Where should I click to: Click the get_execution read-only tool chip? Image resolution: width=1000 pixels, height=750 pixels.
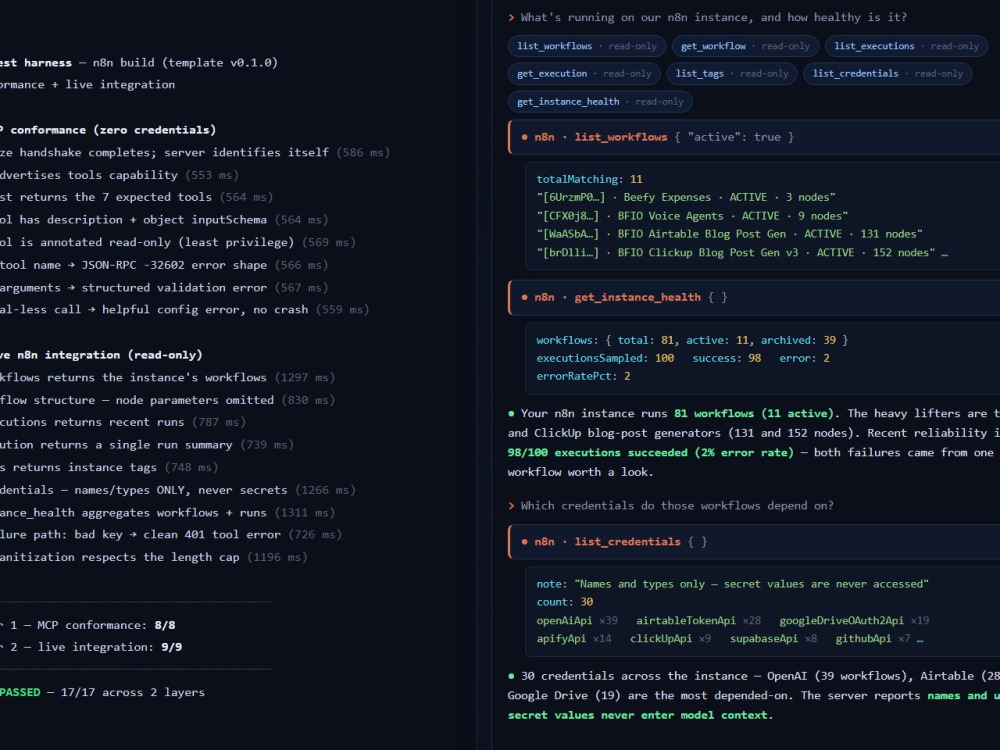(x=584, y=73)
